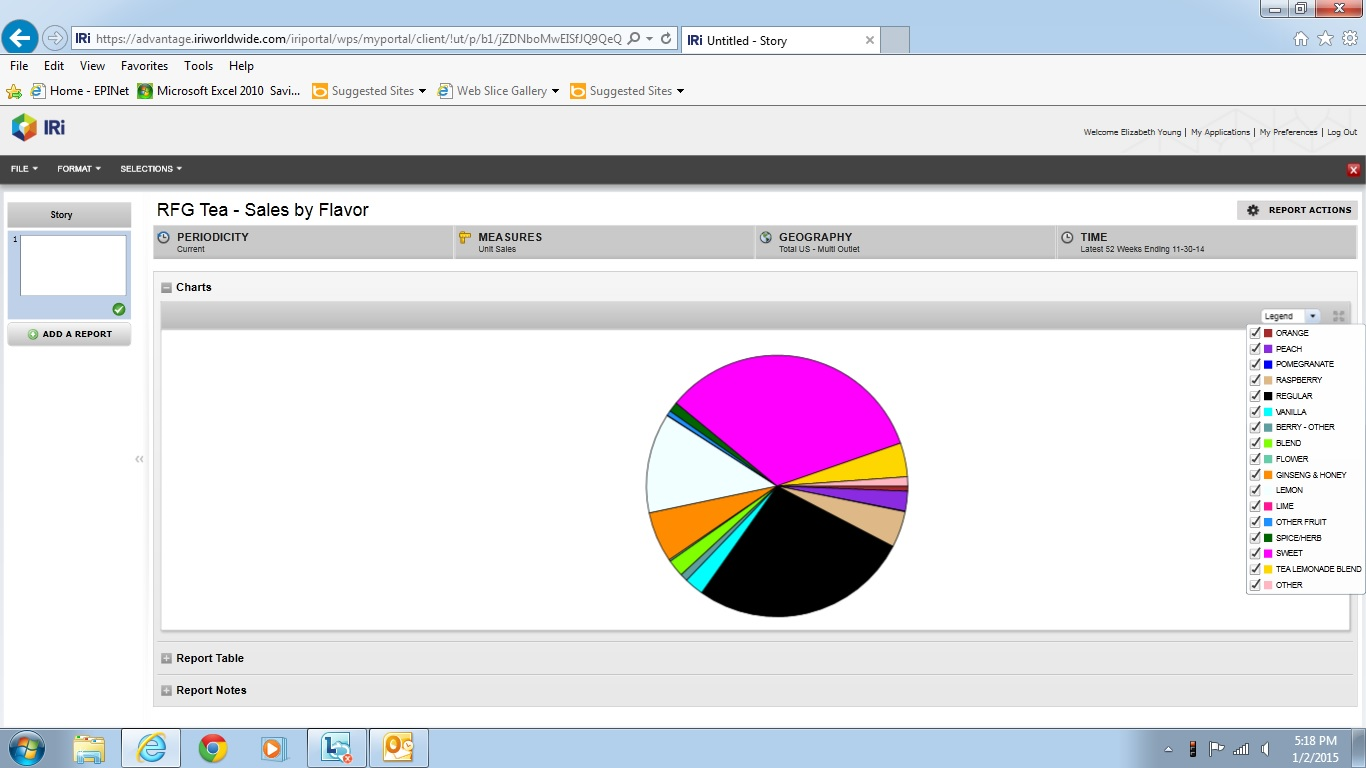Open the FORMAT menu
Image resolution: width=1366 pixels, height=768 pixels.
coord(79,169)
